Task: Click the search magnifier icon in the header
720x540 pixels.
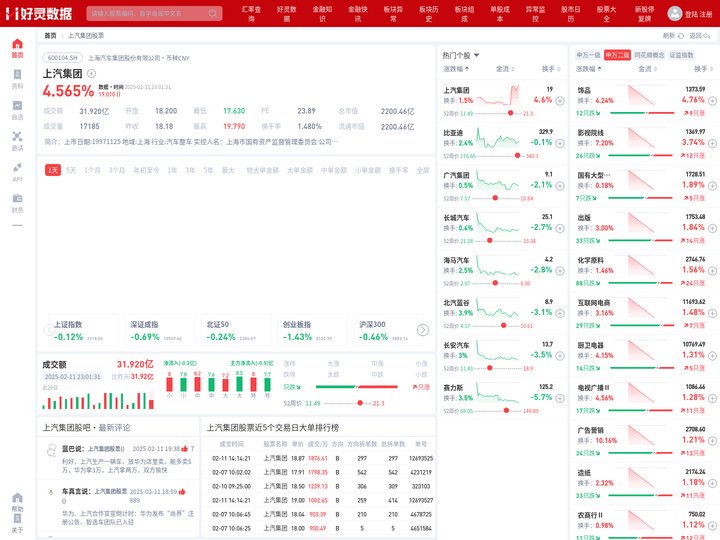Action: point(213,13)
